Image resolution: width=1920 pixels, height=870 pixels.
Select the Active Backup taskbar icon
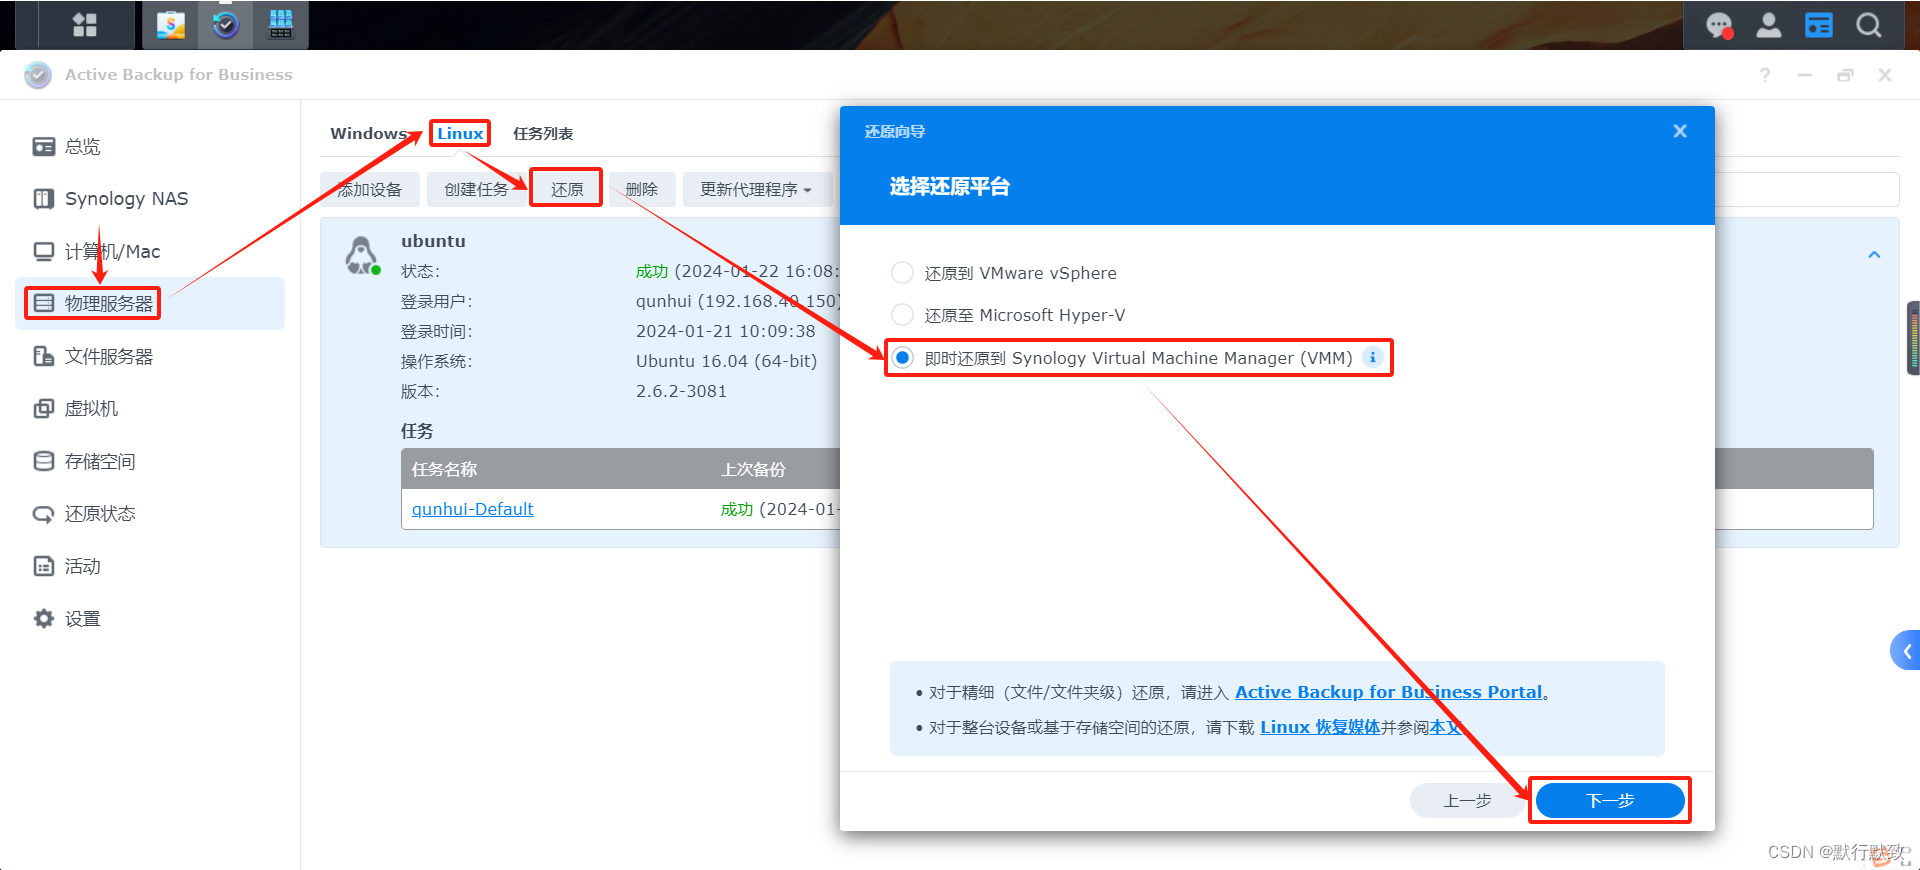click(226, 25)
